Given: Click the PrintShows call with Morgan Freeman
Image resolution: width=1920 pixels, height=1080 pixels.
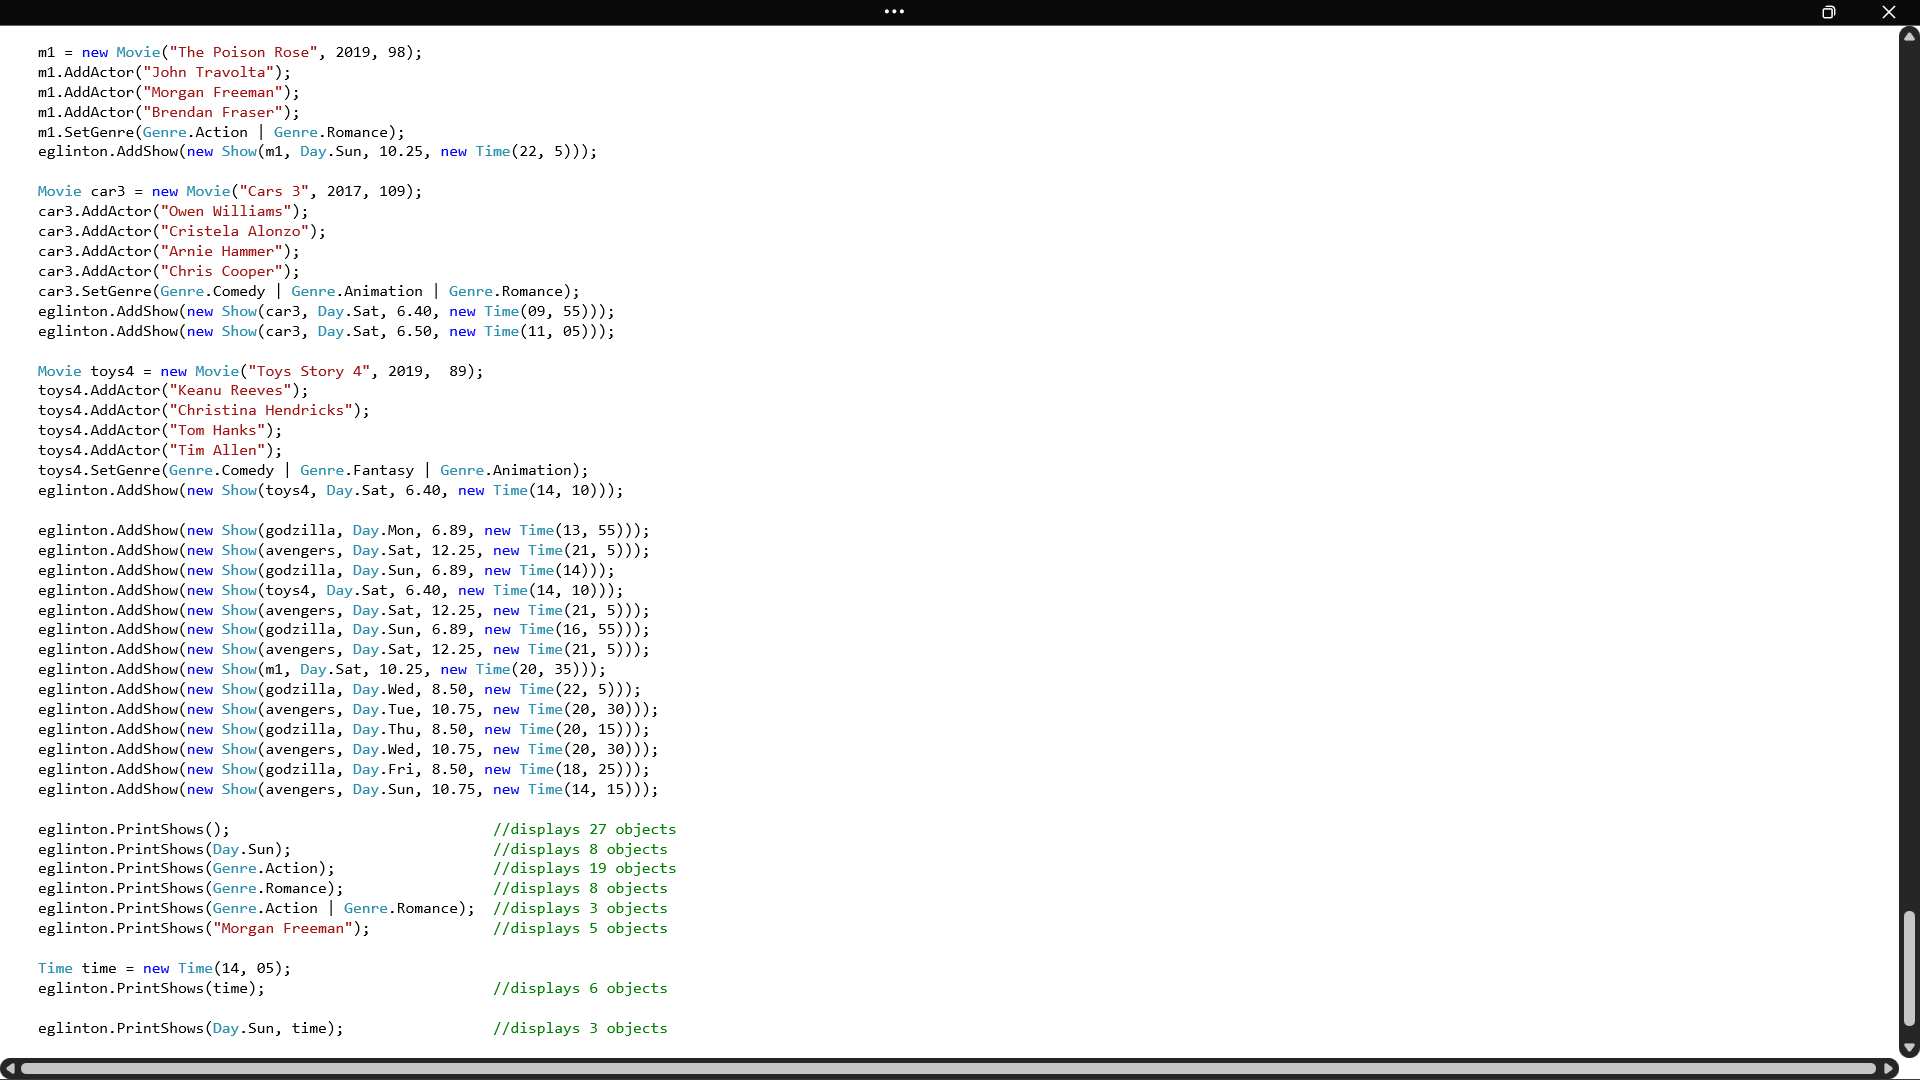Looking at the screenshot, I should (x=203, y=928).
